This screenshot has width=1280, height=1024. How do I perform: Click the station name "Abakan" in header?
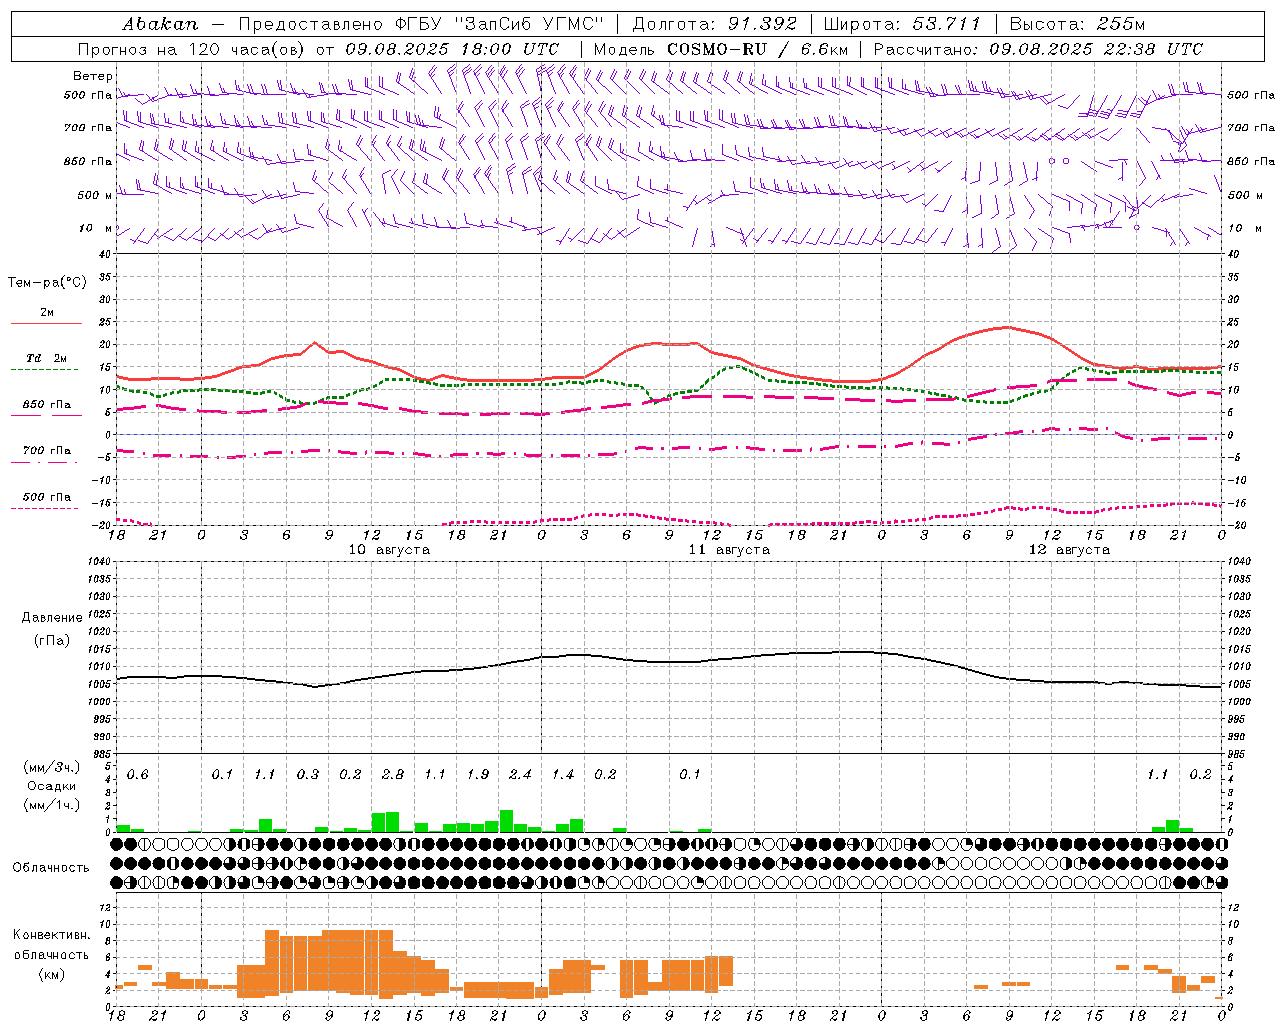[x=160, y=24]
